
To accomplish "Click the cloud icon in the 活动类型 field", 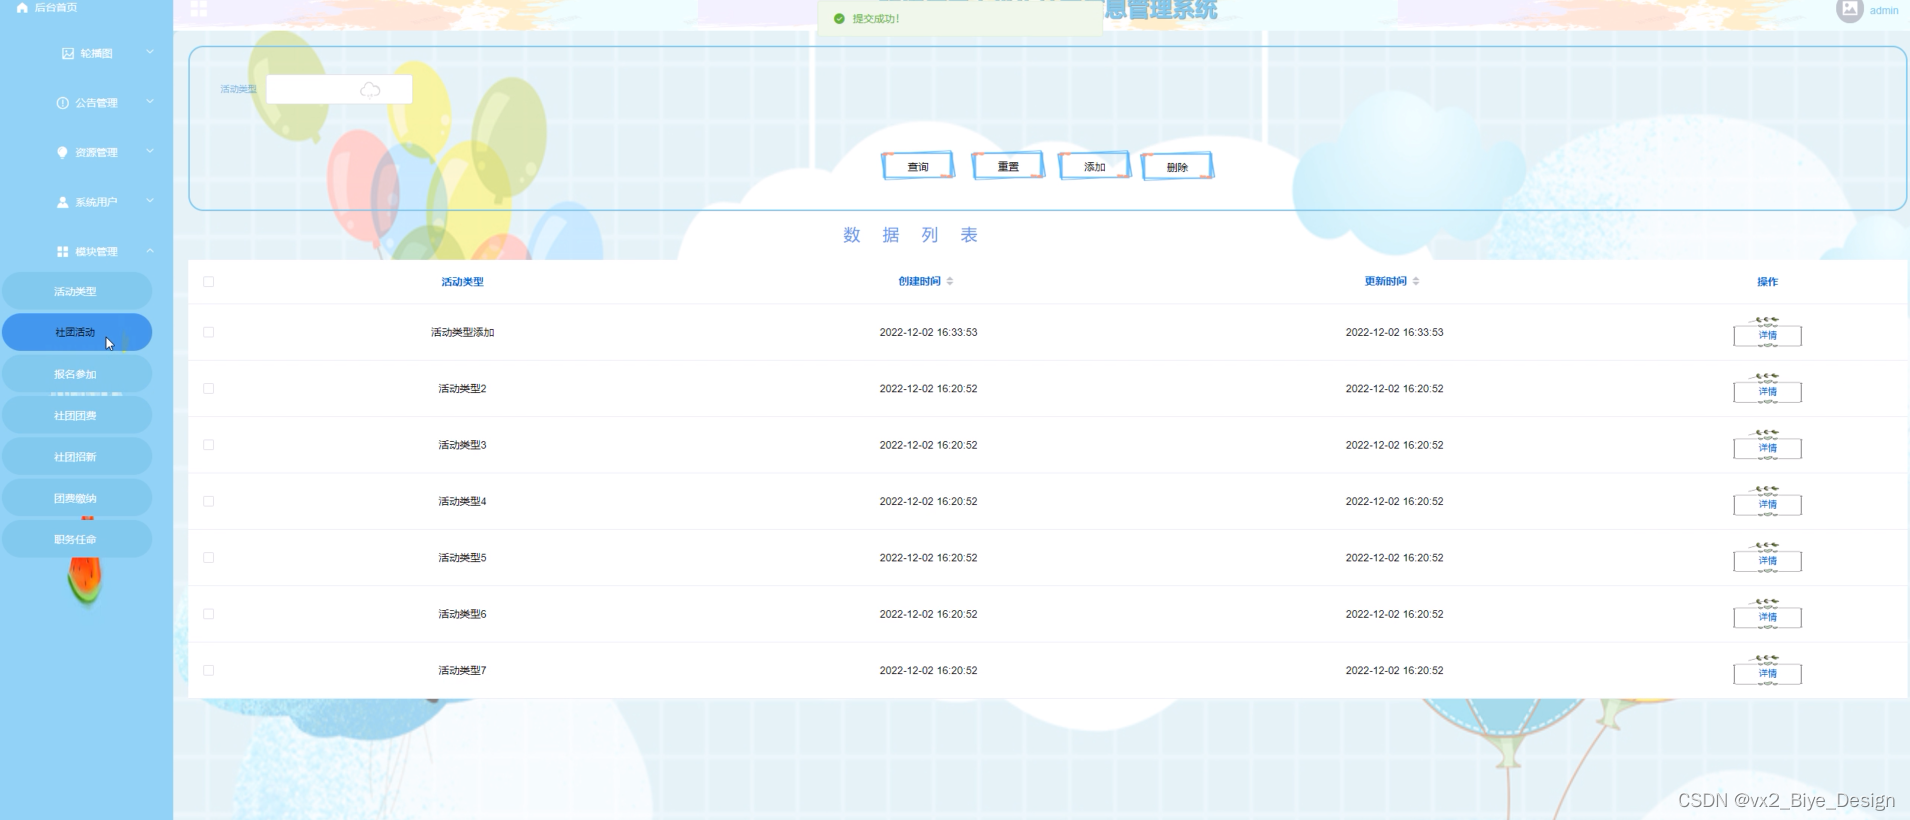I will coord(370,90).
